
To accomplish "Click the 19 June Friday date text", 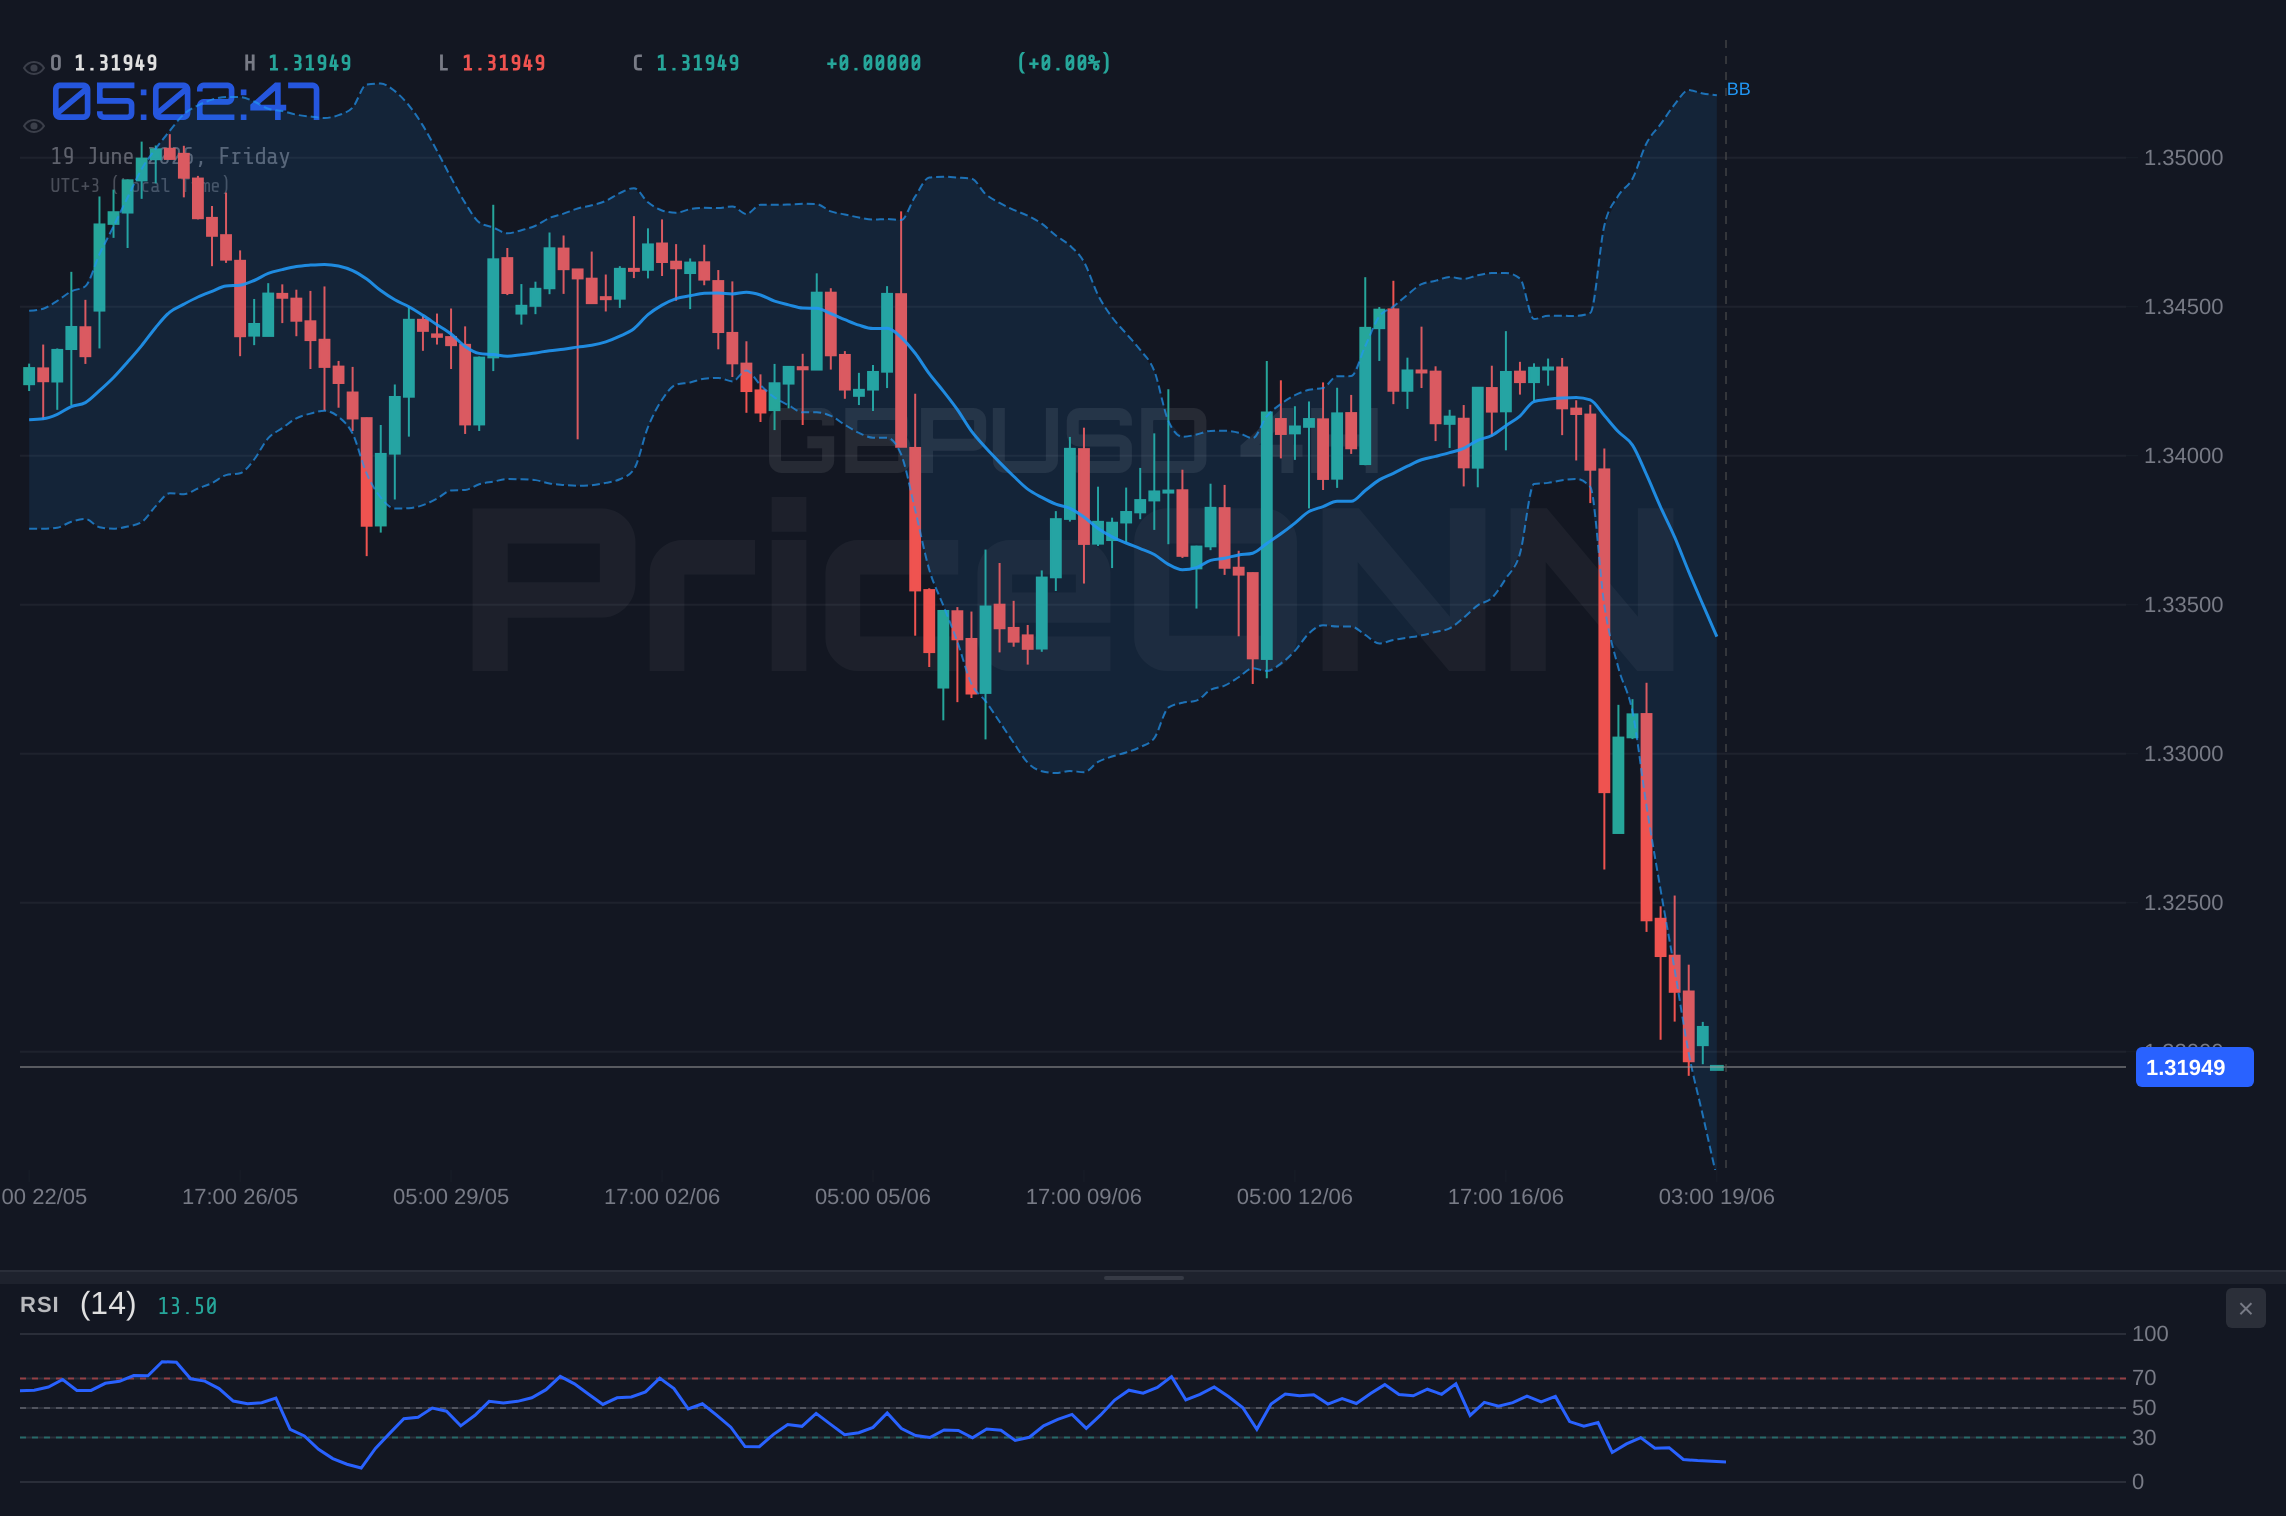I will (x=170, y=156).
